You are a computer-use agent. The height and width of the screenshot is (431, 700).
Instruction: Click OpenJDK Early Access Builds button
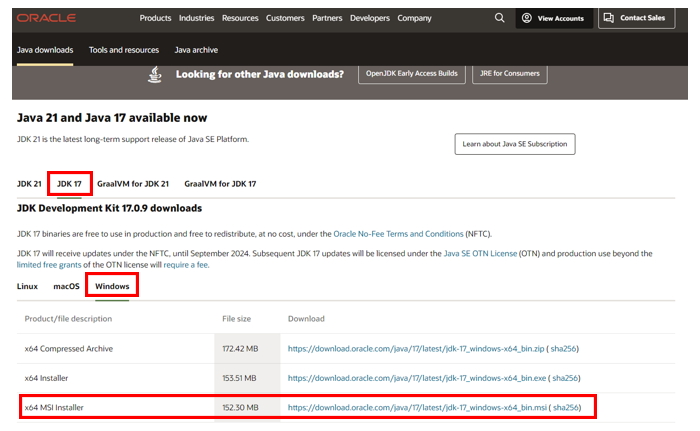[412, 73]
